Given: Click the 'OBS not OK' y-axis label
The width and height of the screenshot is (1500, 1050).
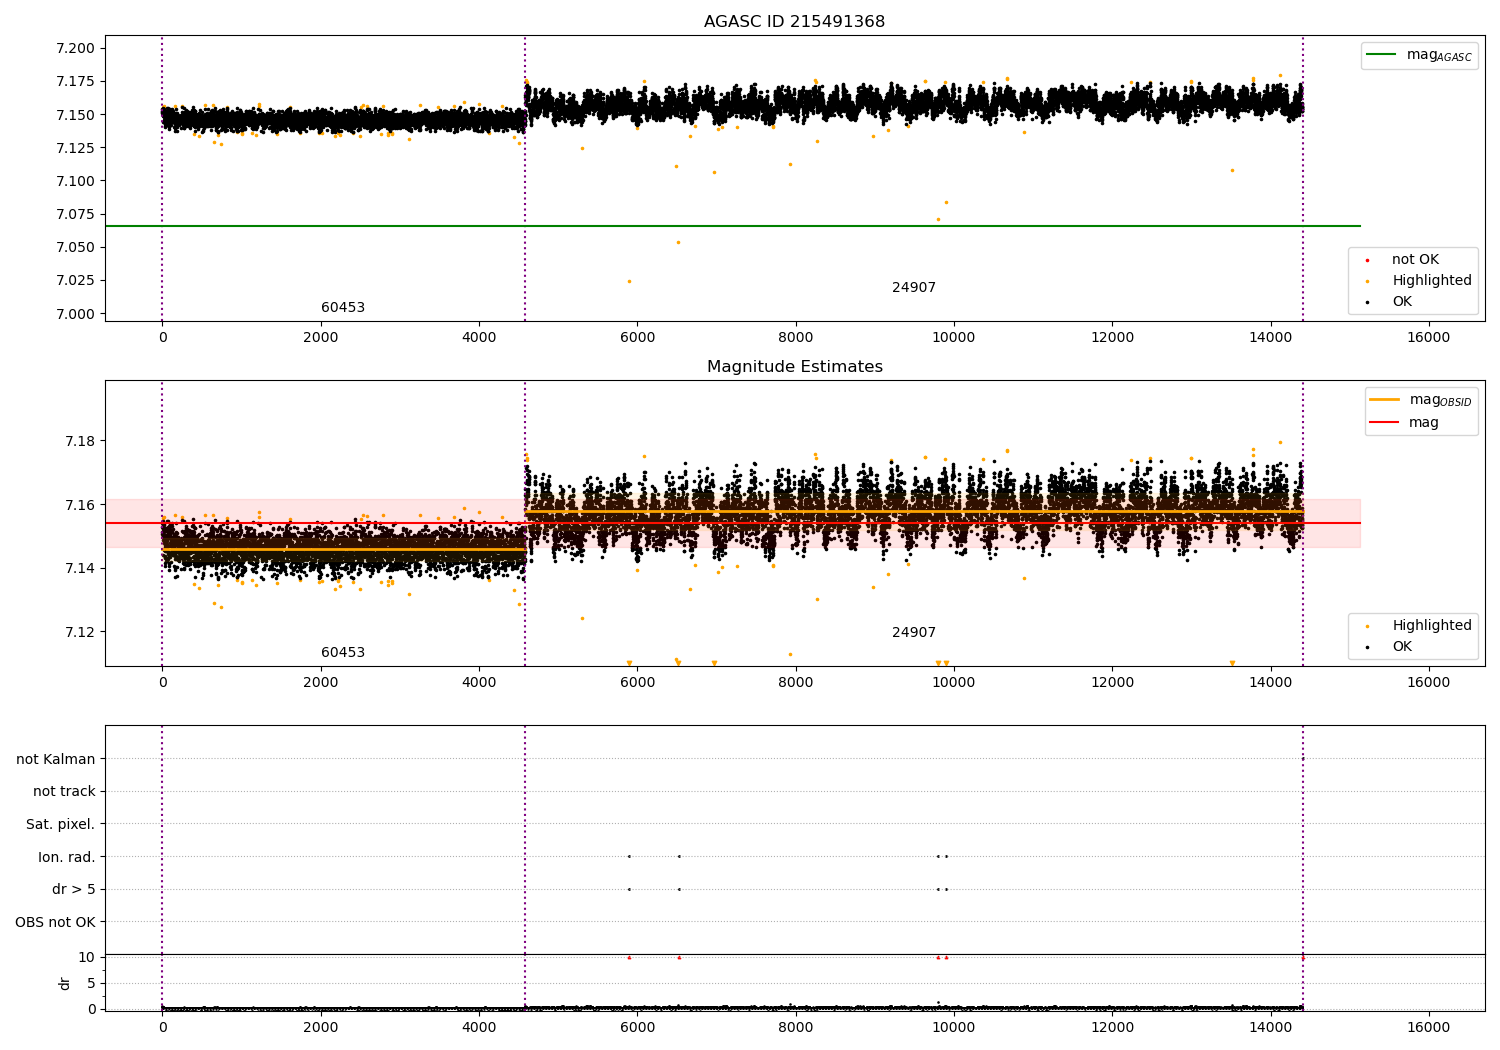Looking at the screenshot, I should (55, 922).
